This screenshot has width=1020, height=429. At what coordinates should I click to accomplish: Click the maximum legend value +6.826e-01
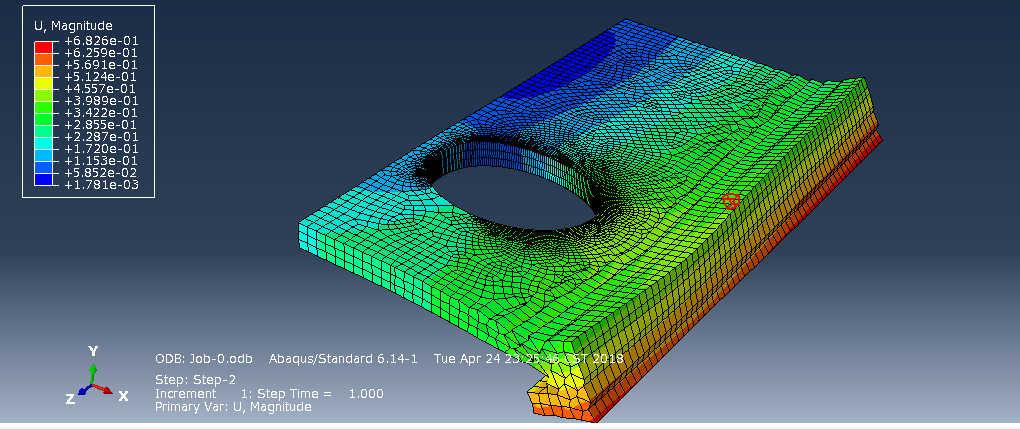tap(101, 41)
